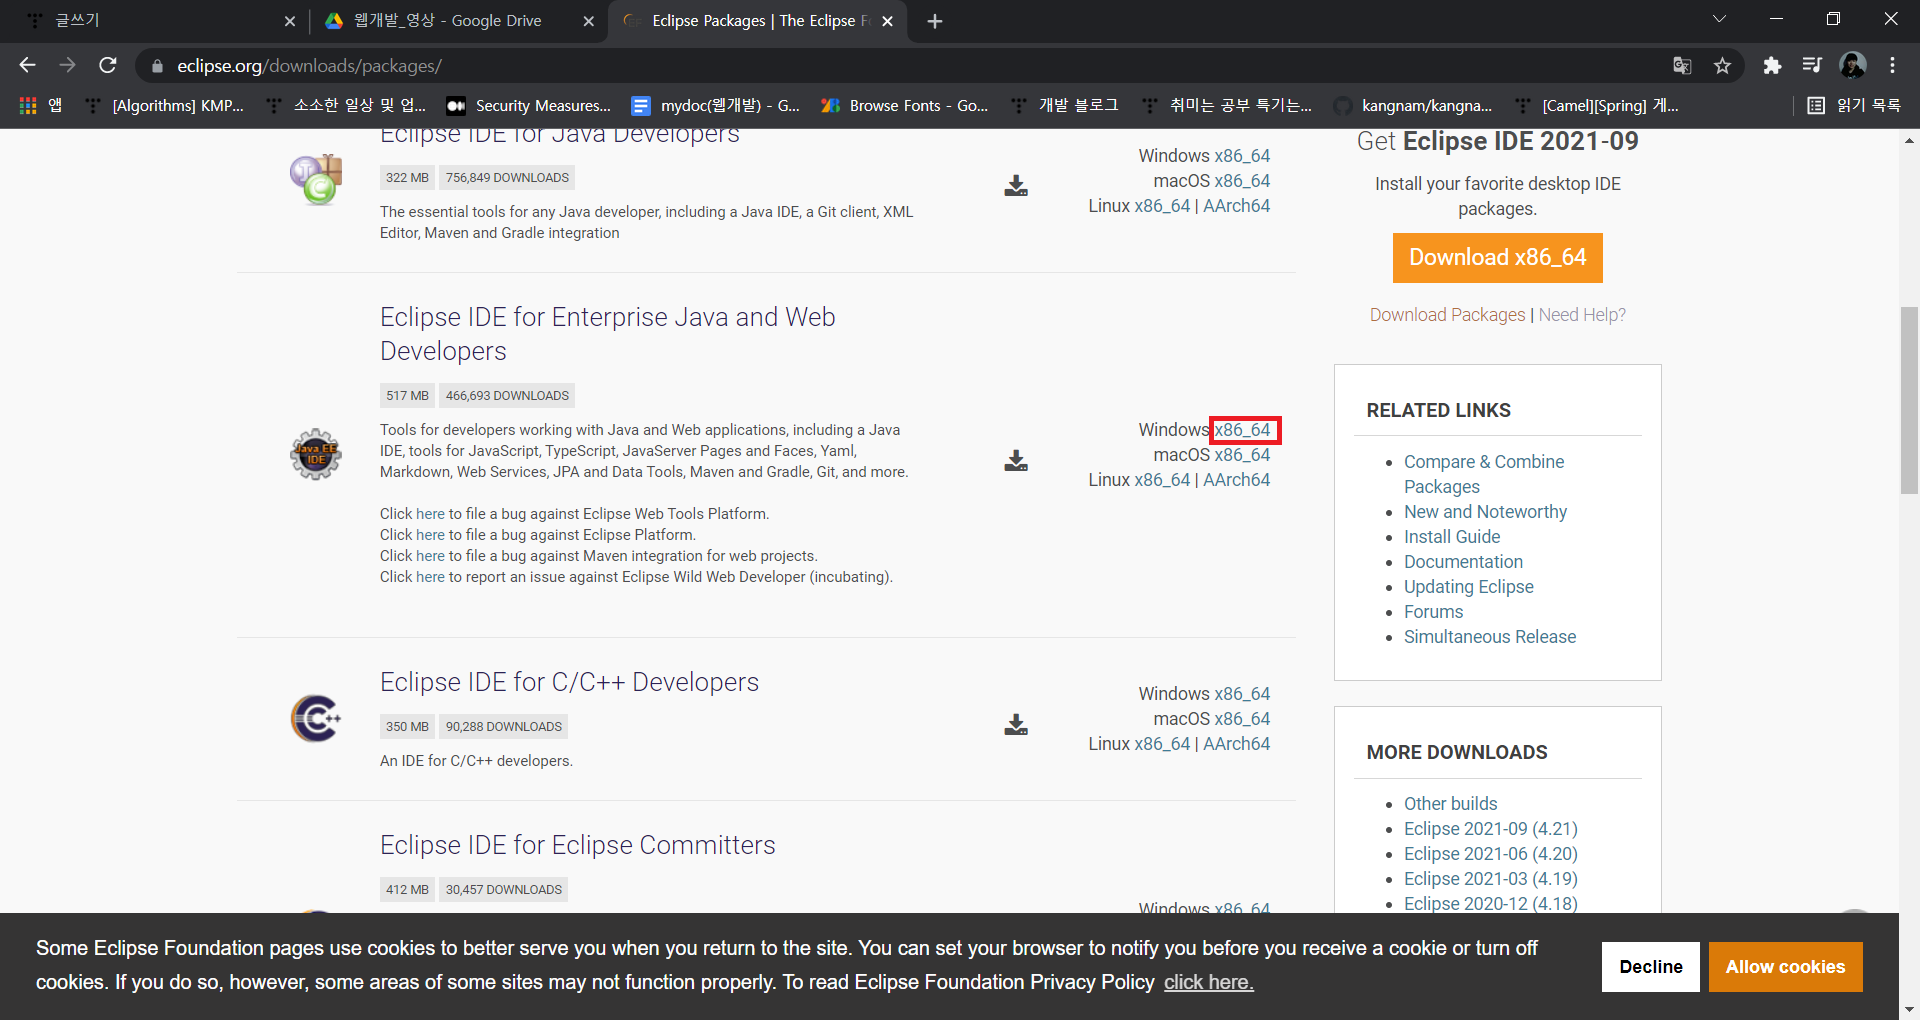Open the Download Packages link

click(x=1447, y=315)
